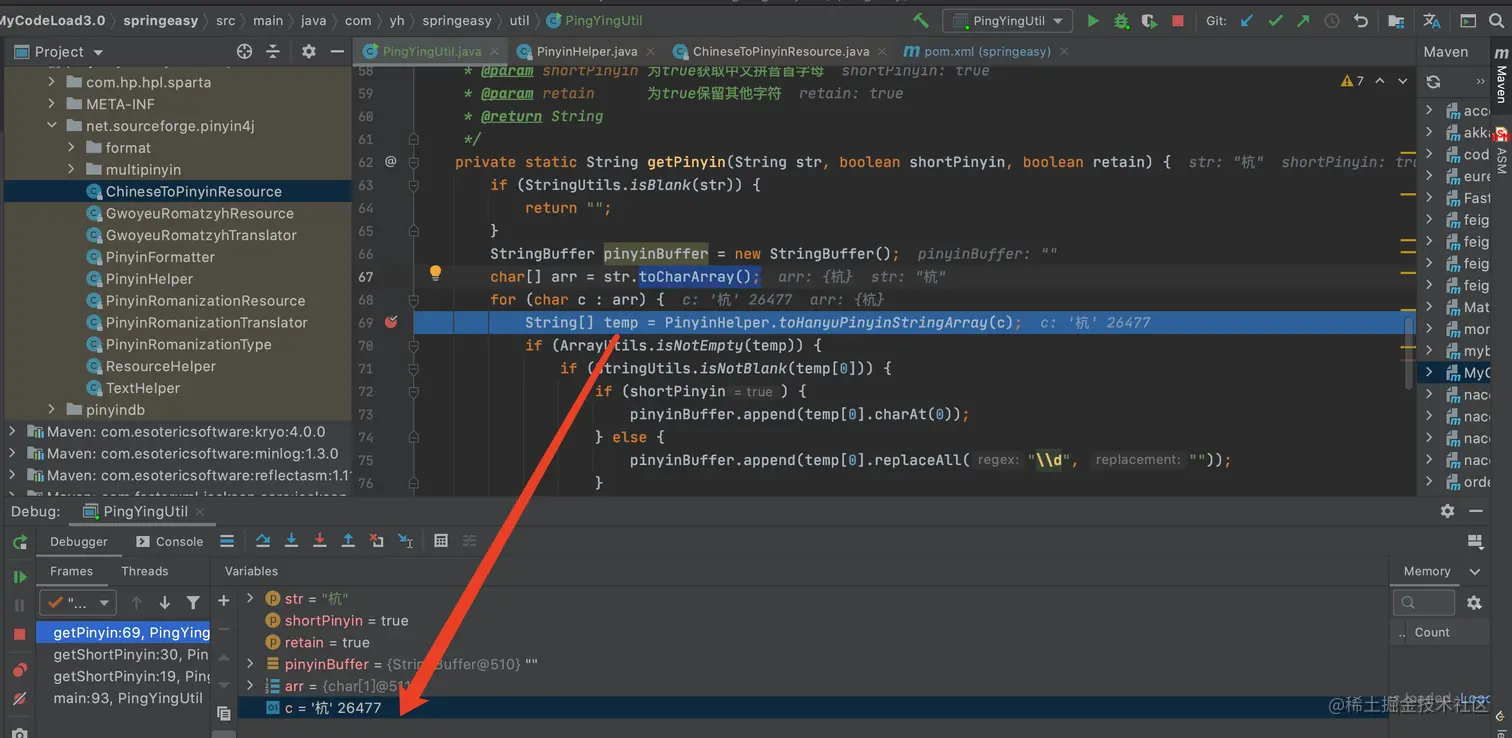
Task: Click Step Over in debugger toolbar
Action: 263,541
